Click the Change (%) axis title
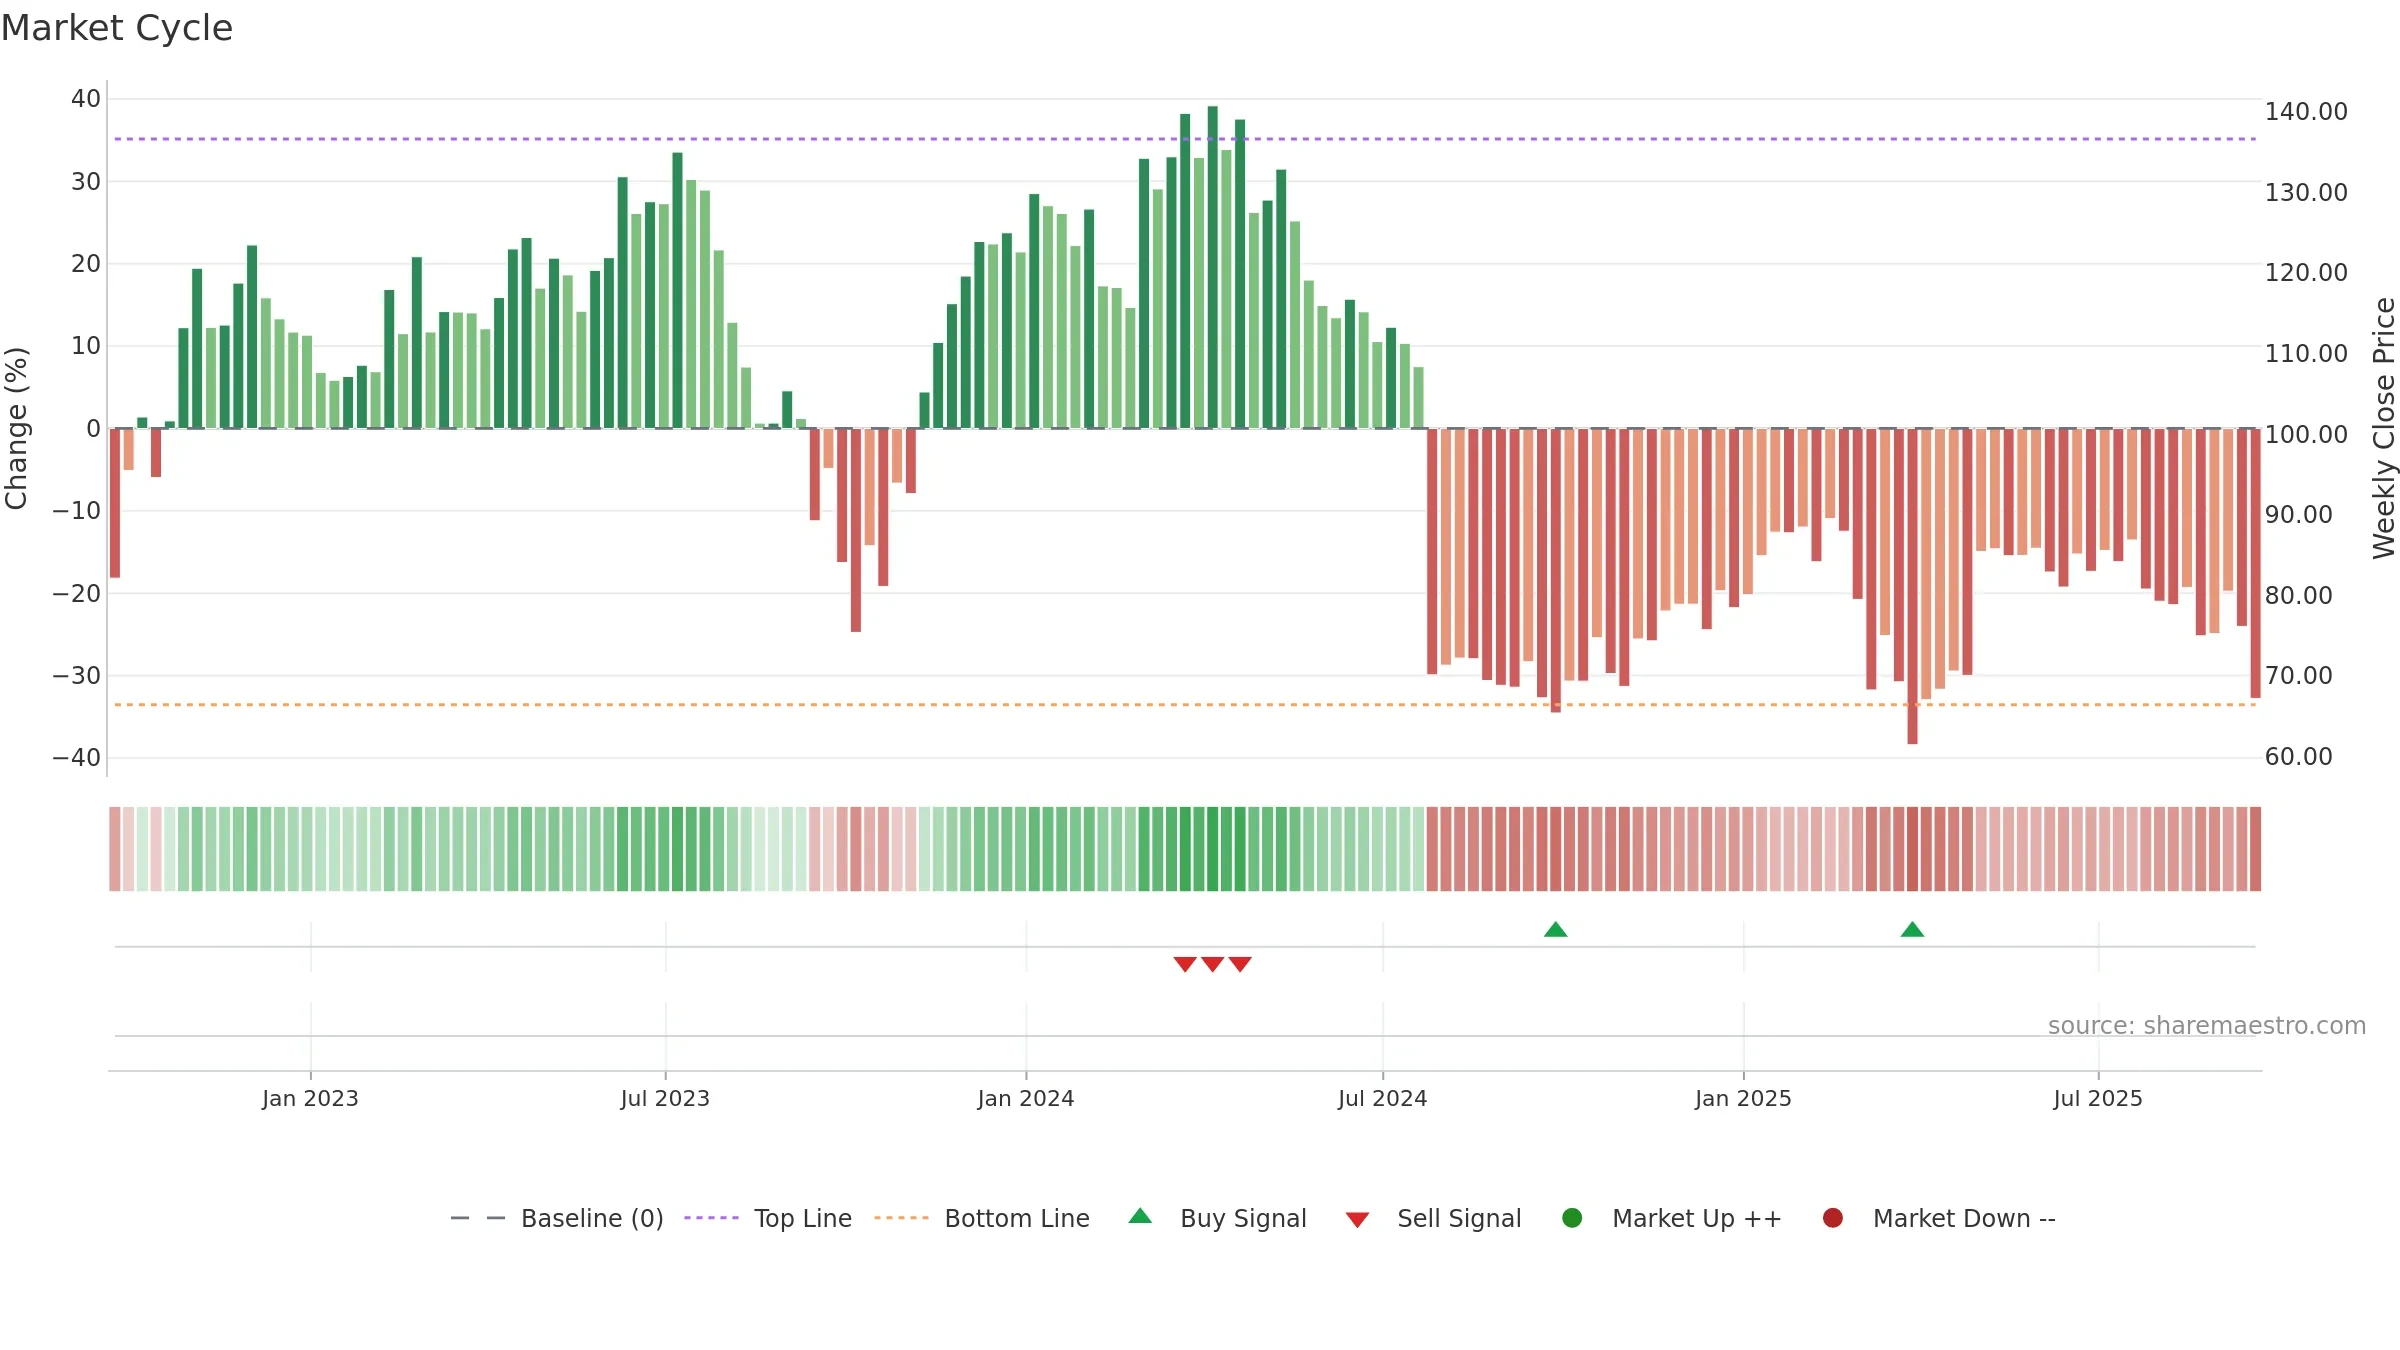This screenshot has height=1350, width=2400. (x=16, y=428)
